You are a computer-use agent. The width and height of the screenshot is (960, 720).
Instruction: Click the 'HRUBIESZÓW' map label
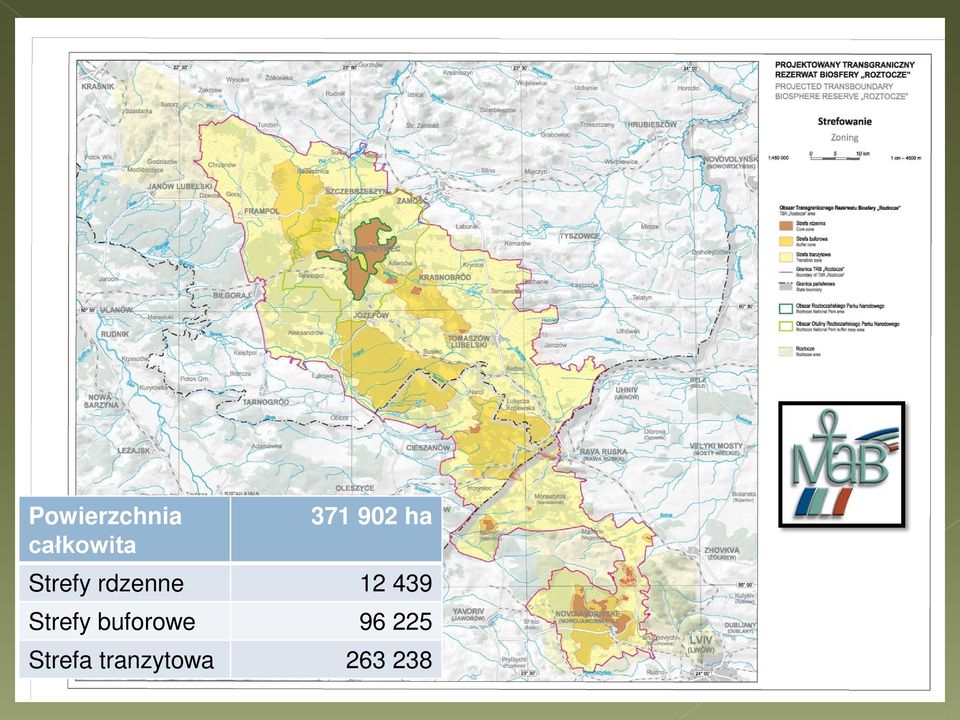point(651,124)
